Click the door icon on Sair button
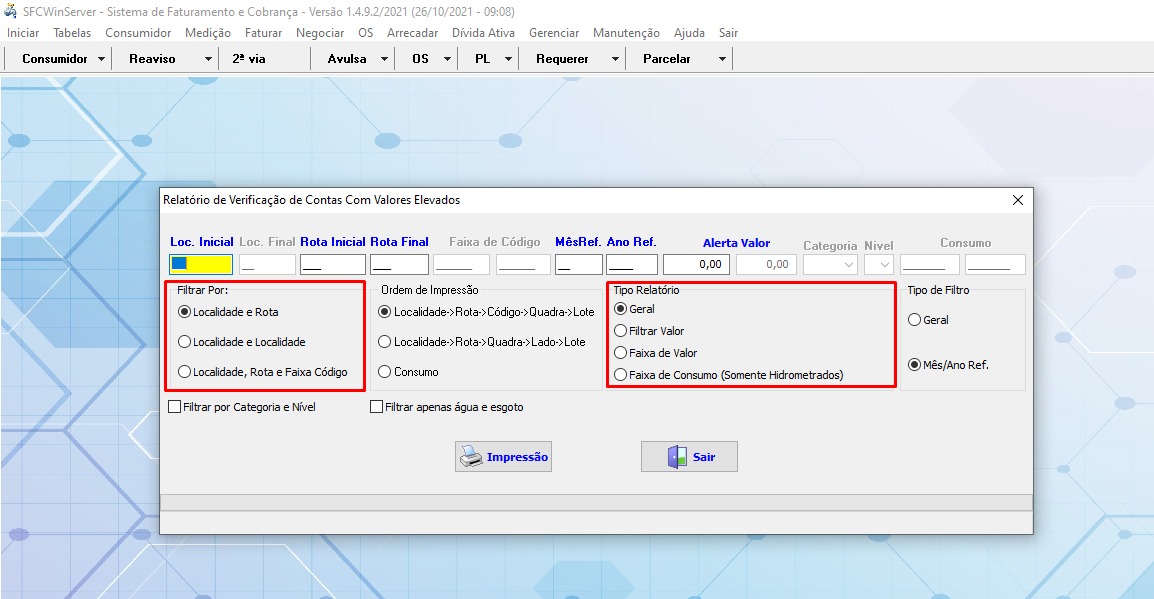 click(x=677, y=457)
